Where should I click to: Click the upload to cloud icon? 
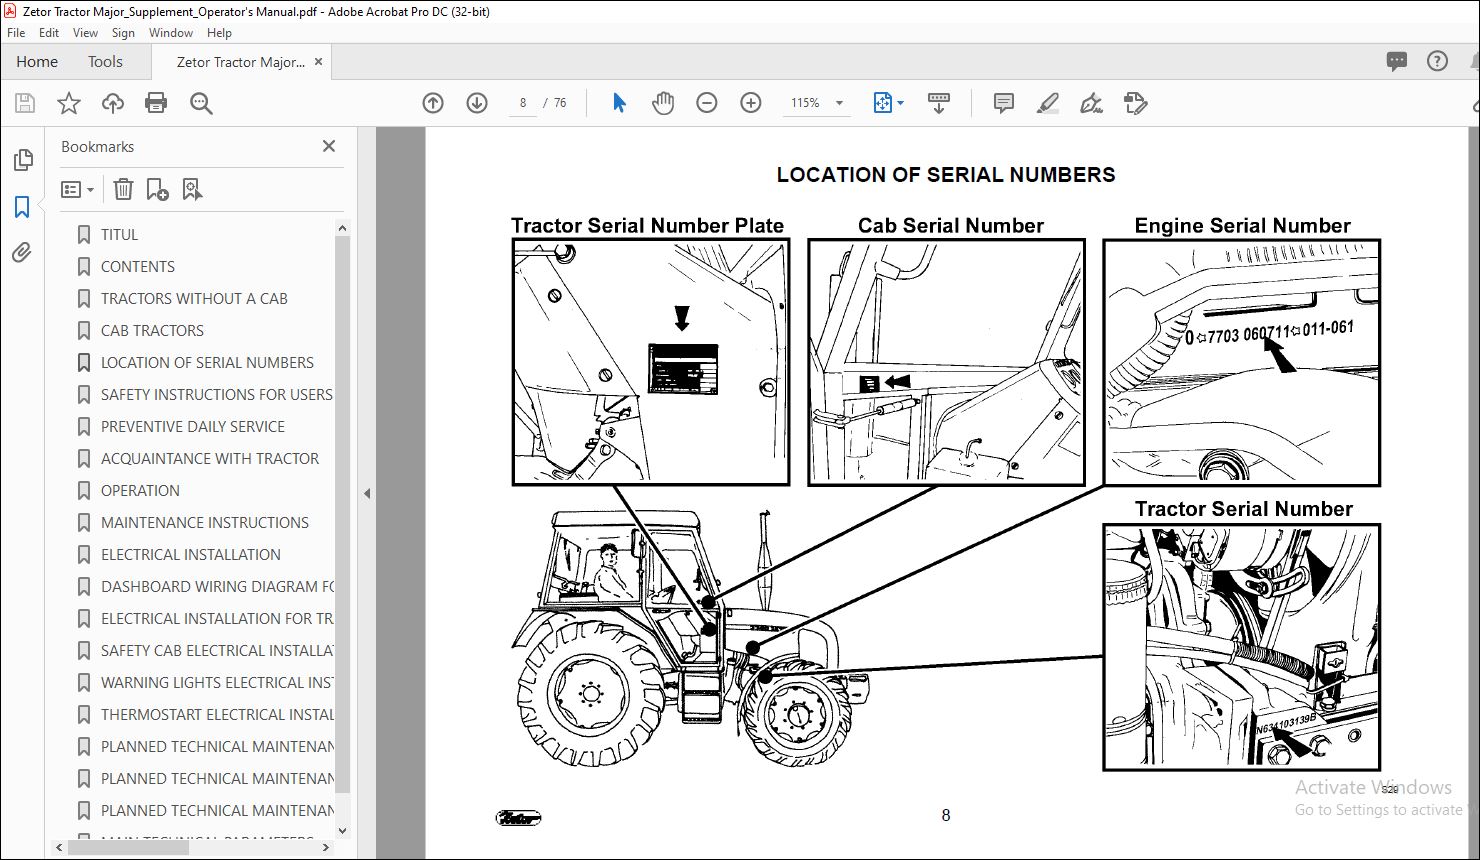(x=113, y=103)
